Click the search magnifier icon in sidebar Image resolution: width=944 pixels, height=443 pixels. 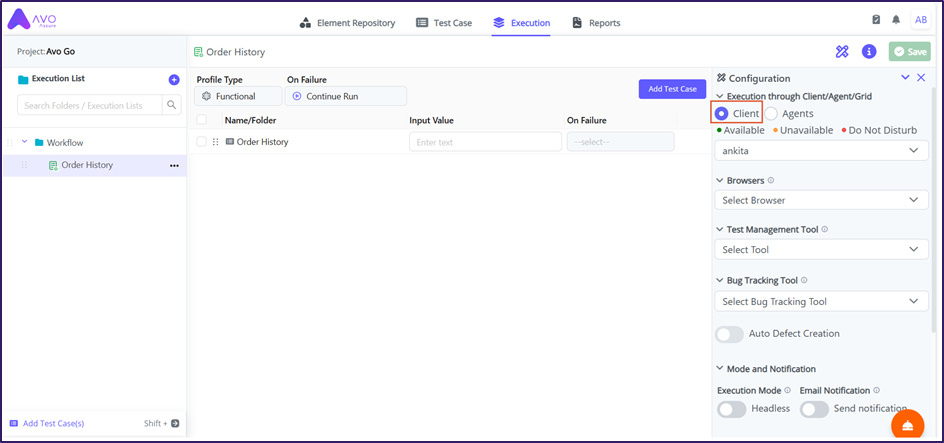172,105
